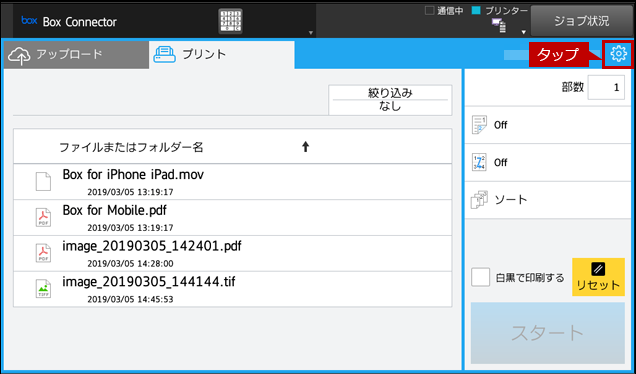The height and width of the screenshot is (374, 636).
Task: Switch to the アップロード tab
Action: 76,55
